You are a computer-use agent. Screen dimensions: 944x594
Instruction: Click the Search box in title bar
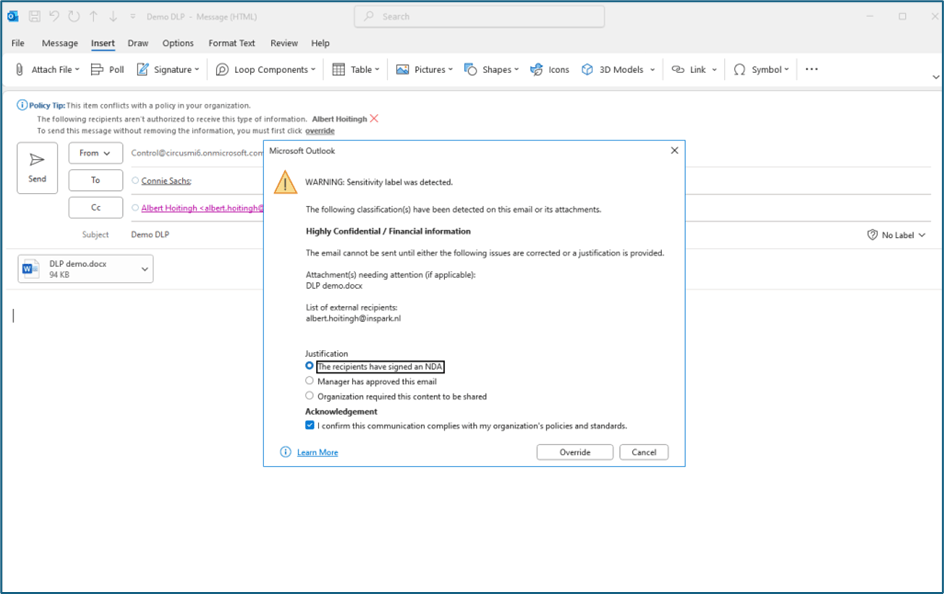tap(480, 16)
